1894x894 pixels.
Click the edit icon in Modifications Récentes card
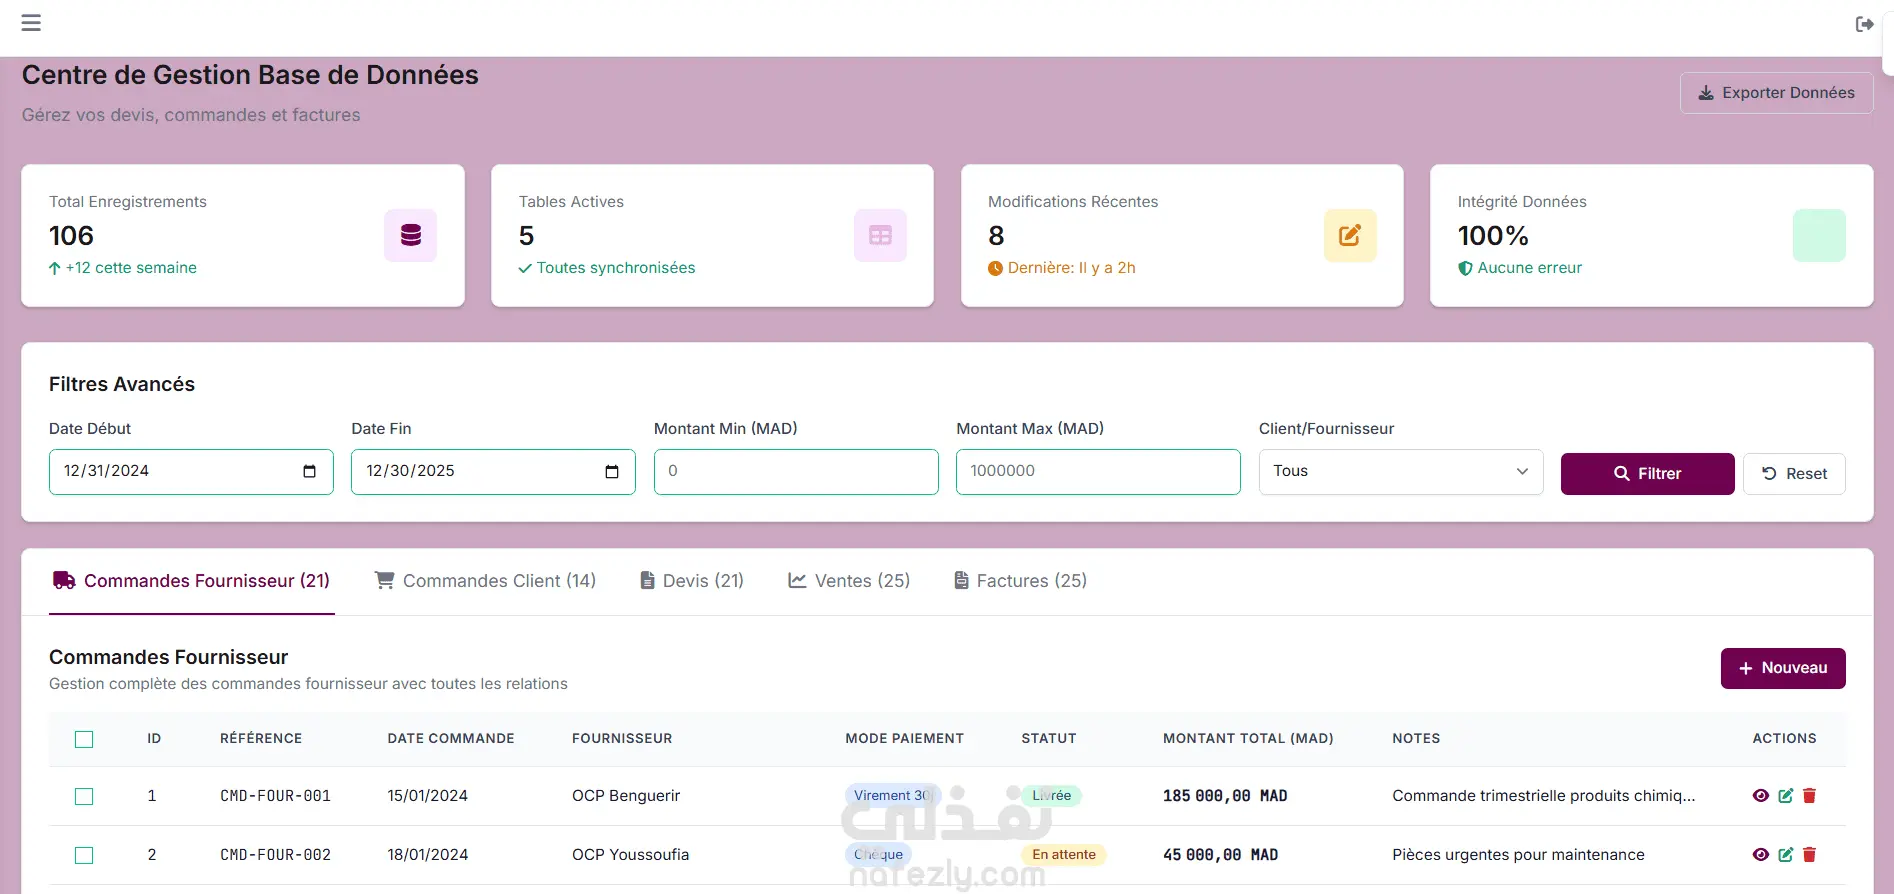click(x=1350, y=235)
